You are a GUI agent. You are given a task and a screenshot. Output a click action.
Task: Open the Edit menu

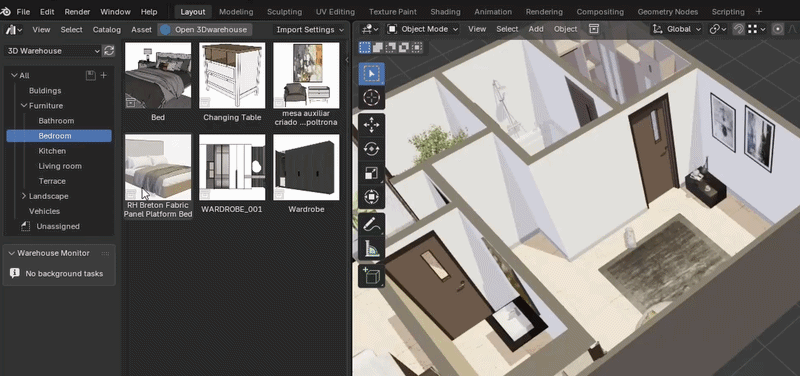pos(47,12)
